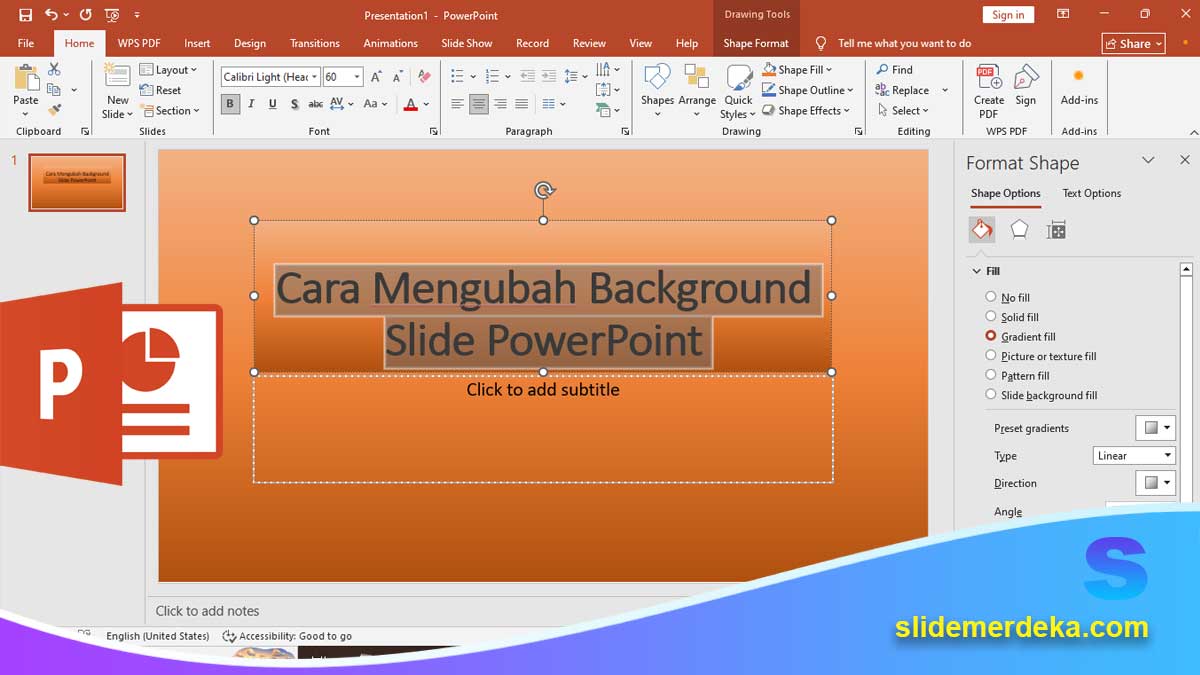Click the Clear All Formatting eraser icon
The image size is (1200, 675).
(424, 77)
